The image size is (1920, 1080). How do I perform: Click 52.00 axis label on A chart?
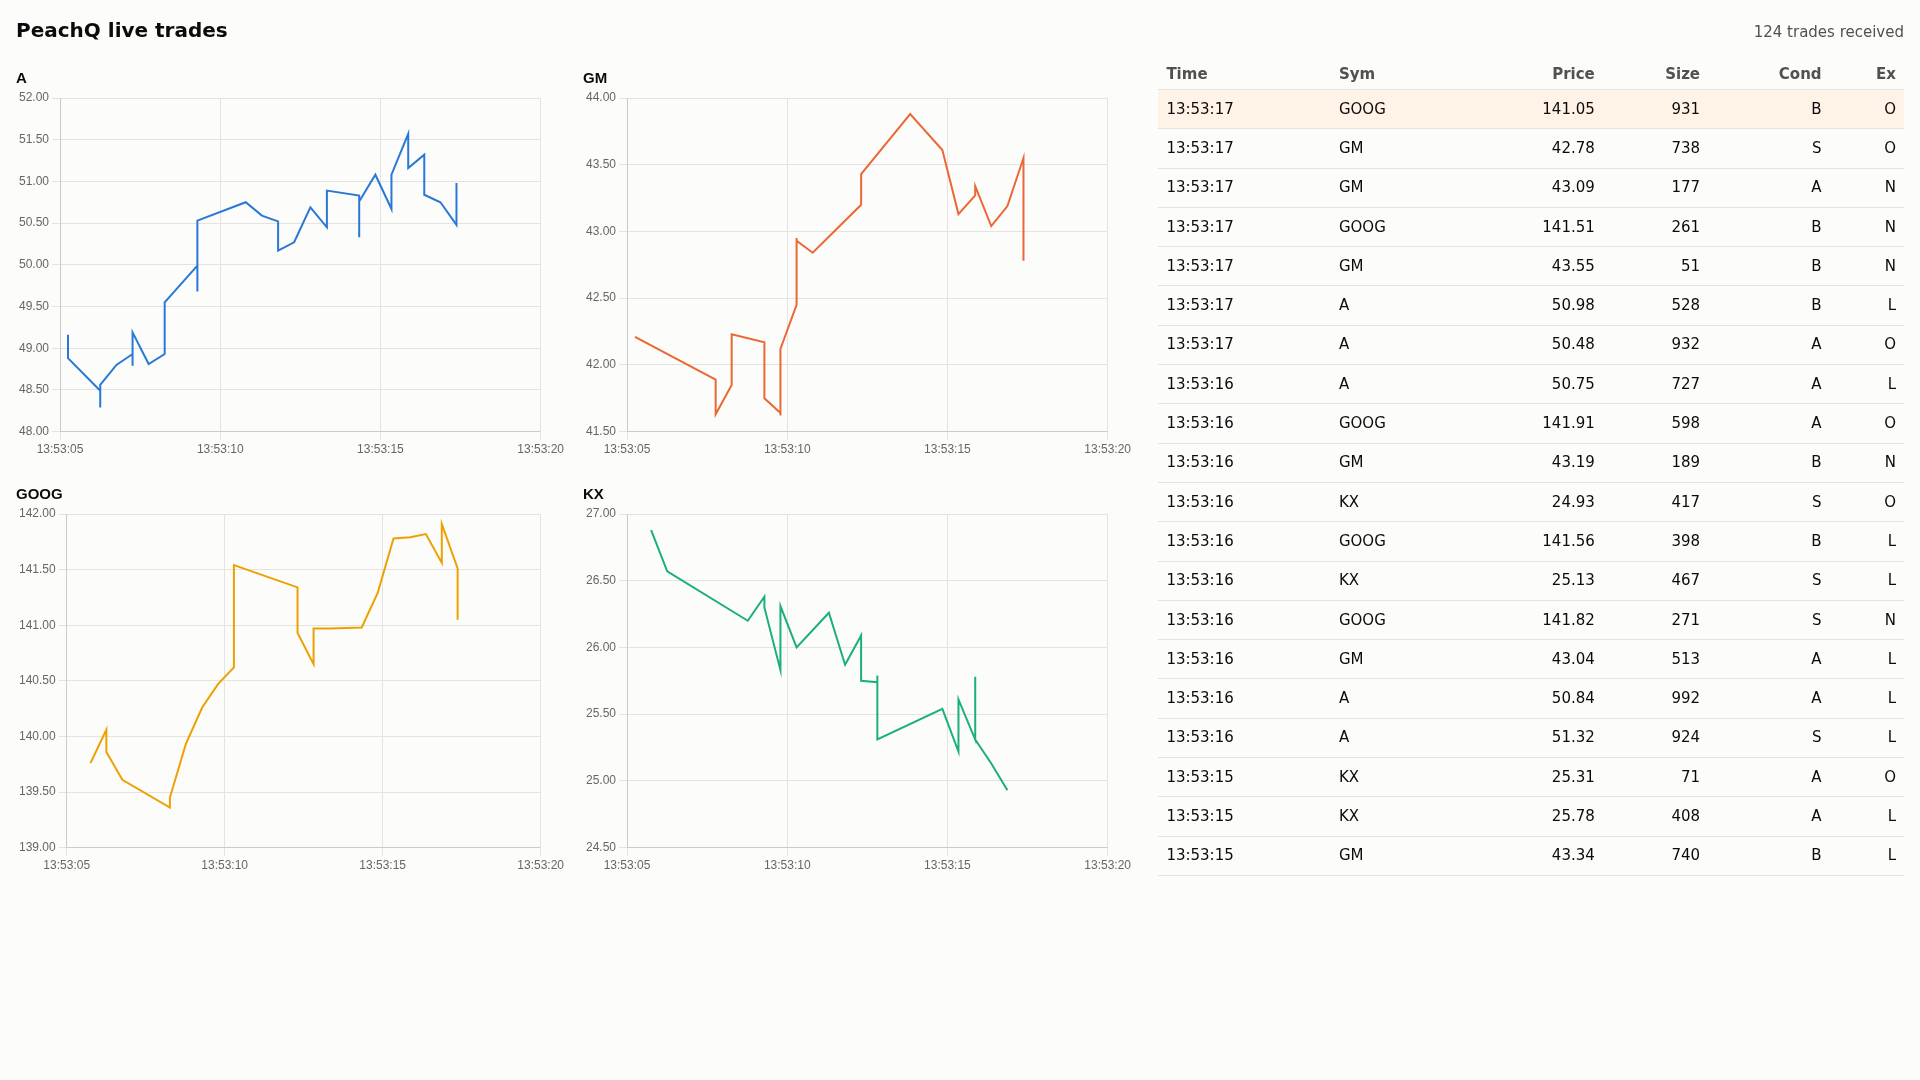[x=34, y=97]
